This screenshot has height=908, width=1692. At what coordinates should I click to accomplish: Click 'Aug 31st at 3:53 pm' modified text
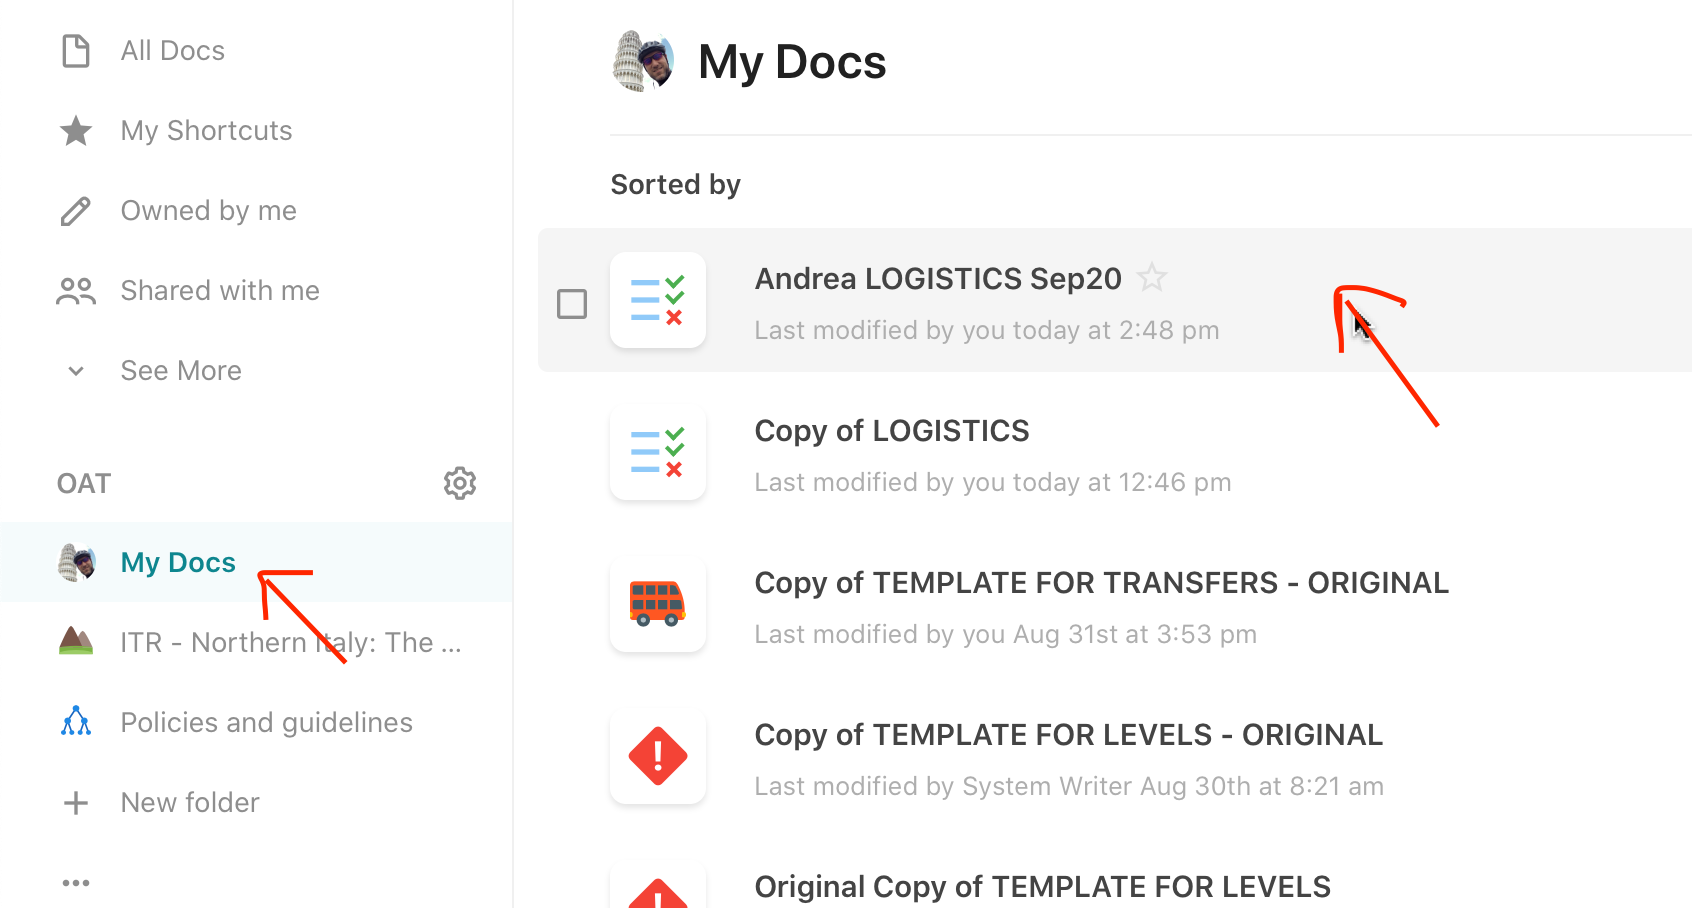click(x=1135, y=635)
